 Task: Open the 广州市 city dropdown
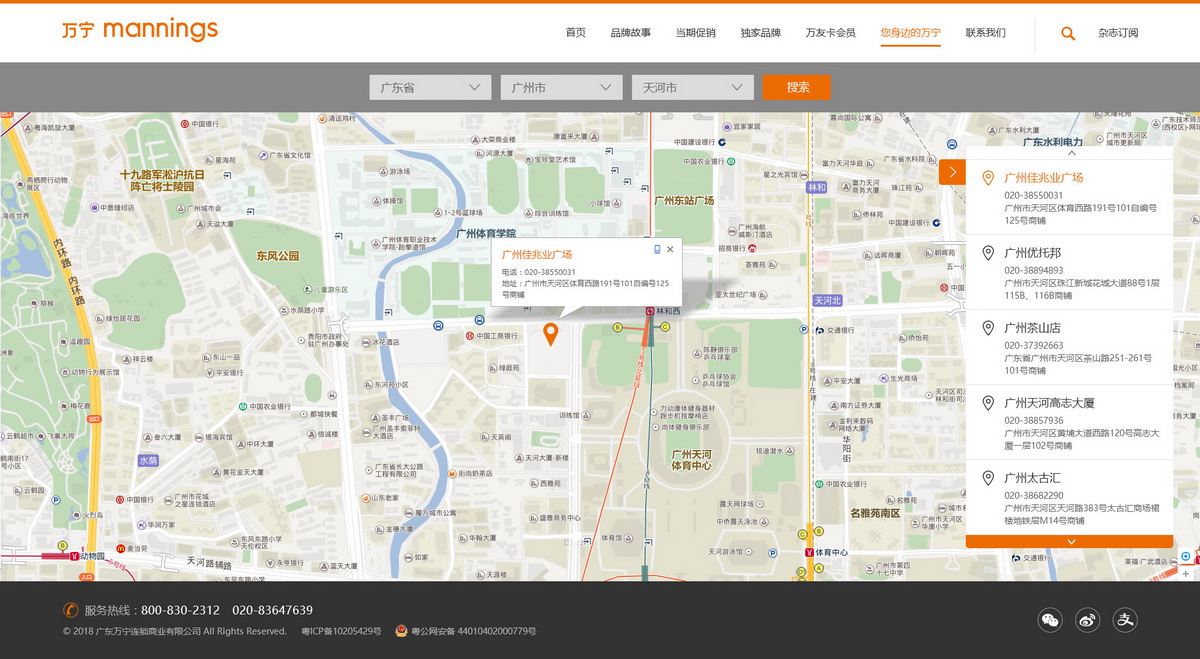click(x=561, y=87)
